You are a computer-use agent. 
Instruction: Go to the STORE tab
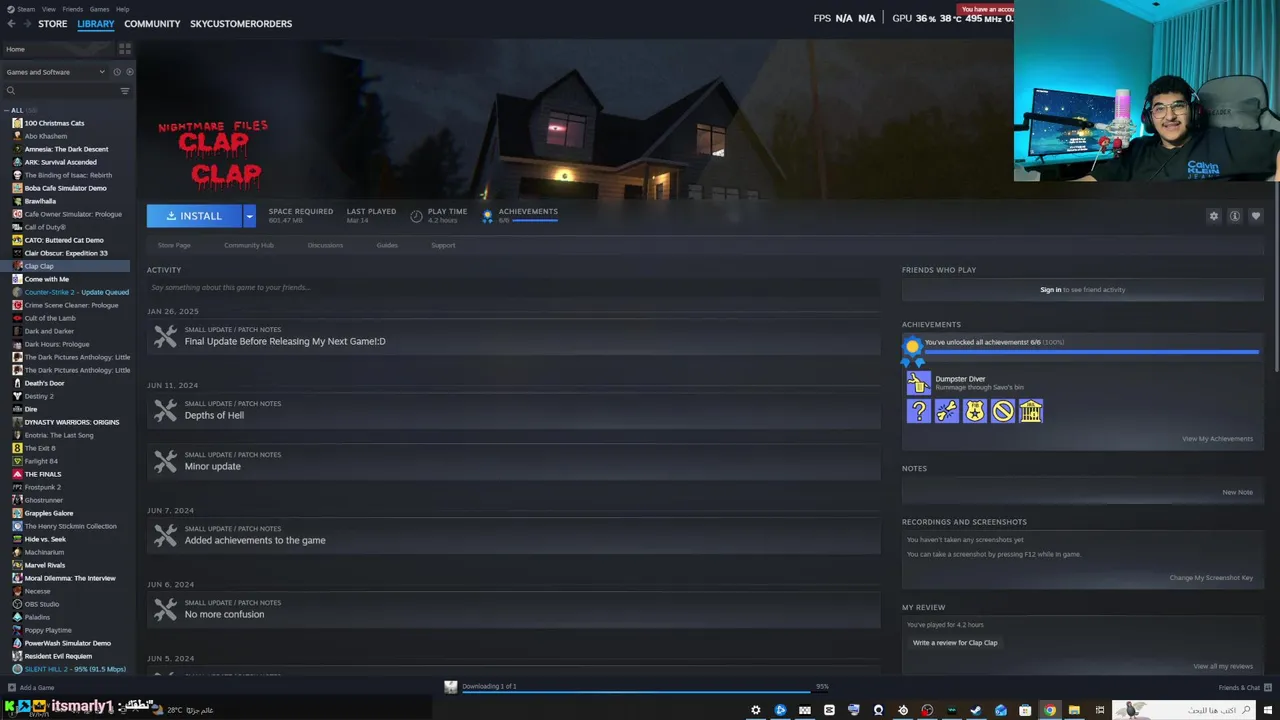tap(53, 24)
